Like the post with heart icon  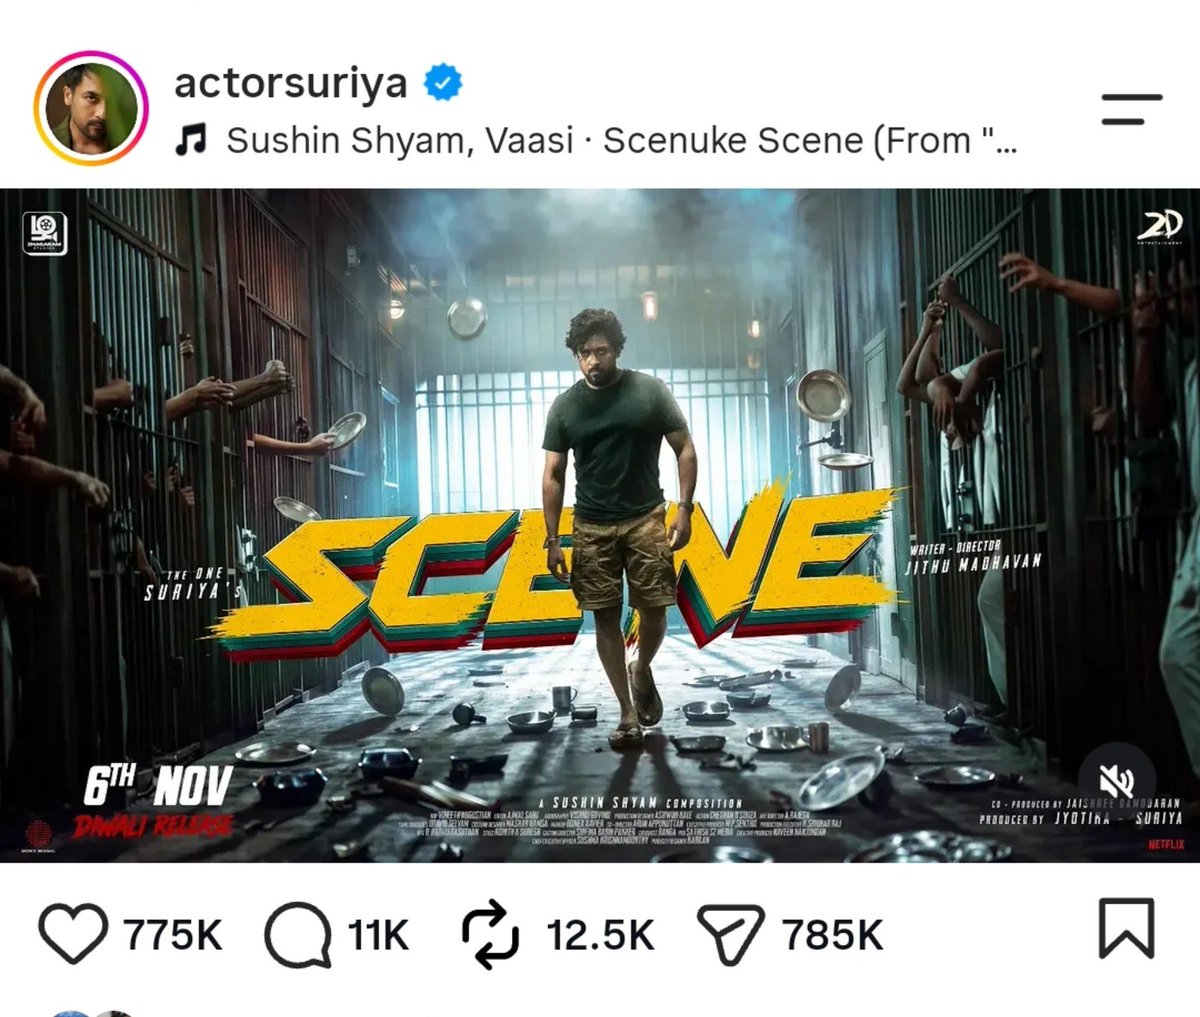[73, 934]
